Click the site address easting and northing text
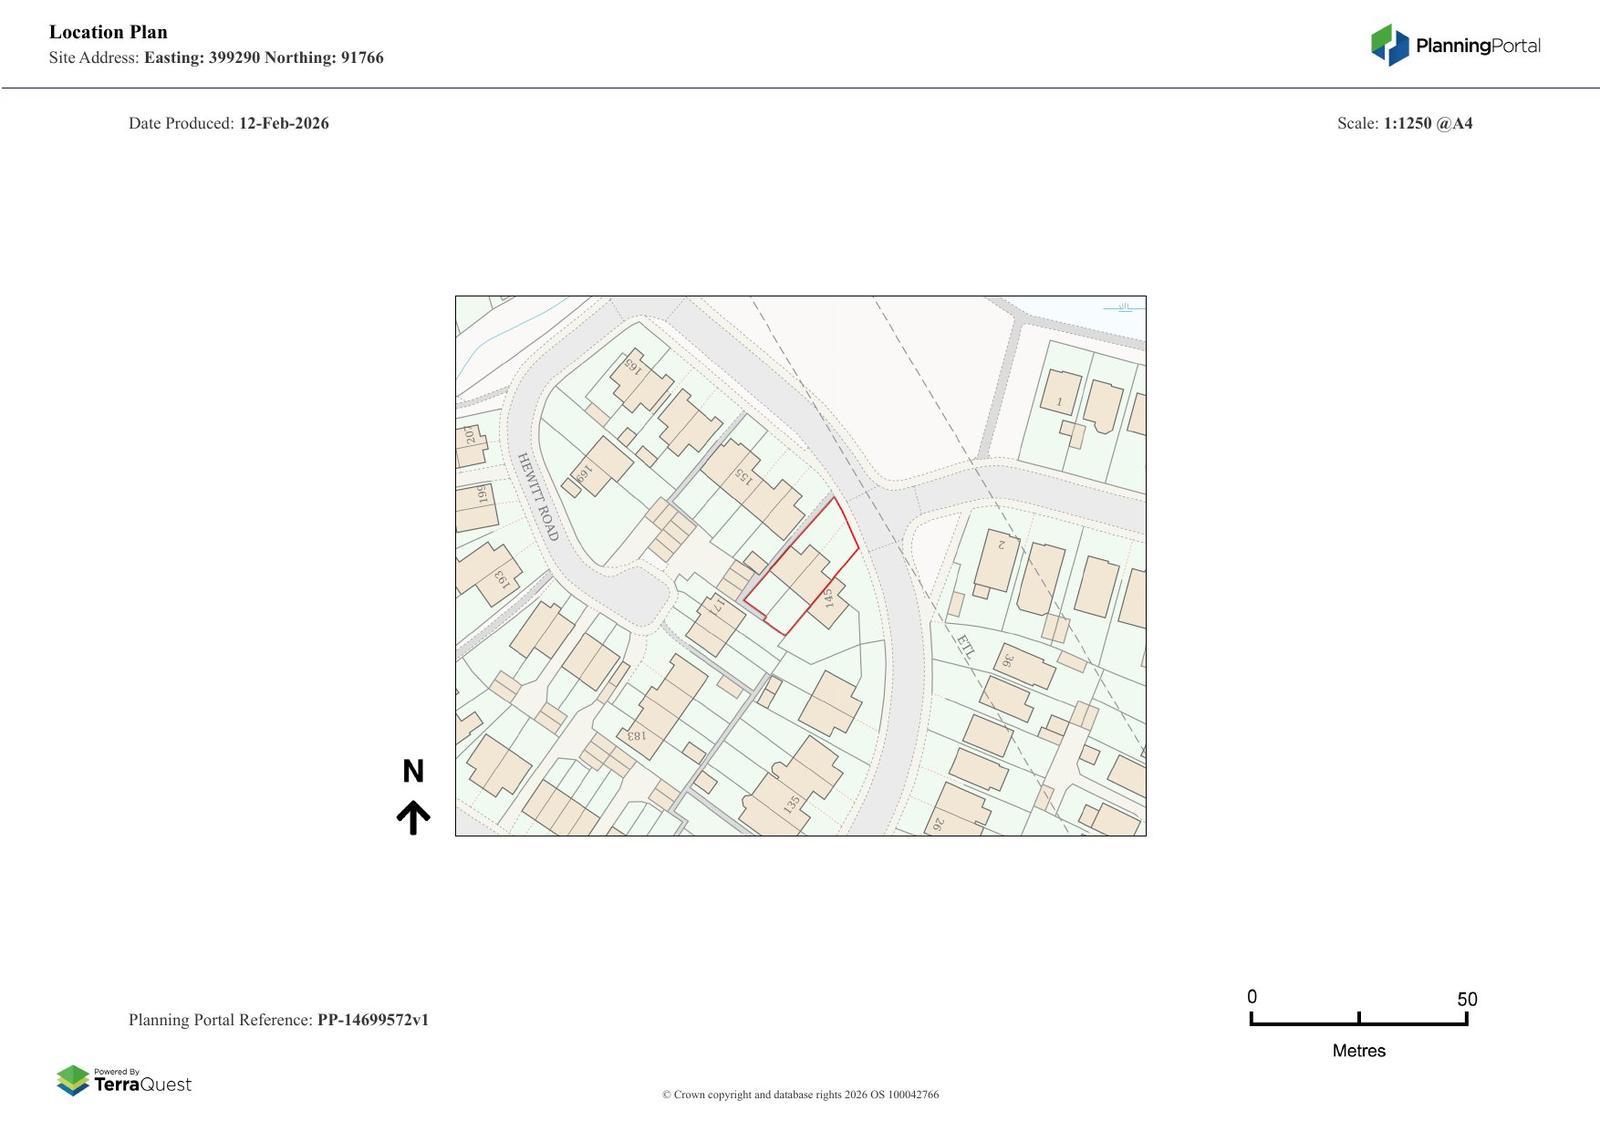This screenshot has height=1132, width=1600. click(263, 58)
